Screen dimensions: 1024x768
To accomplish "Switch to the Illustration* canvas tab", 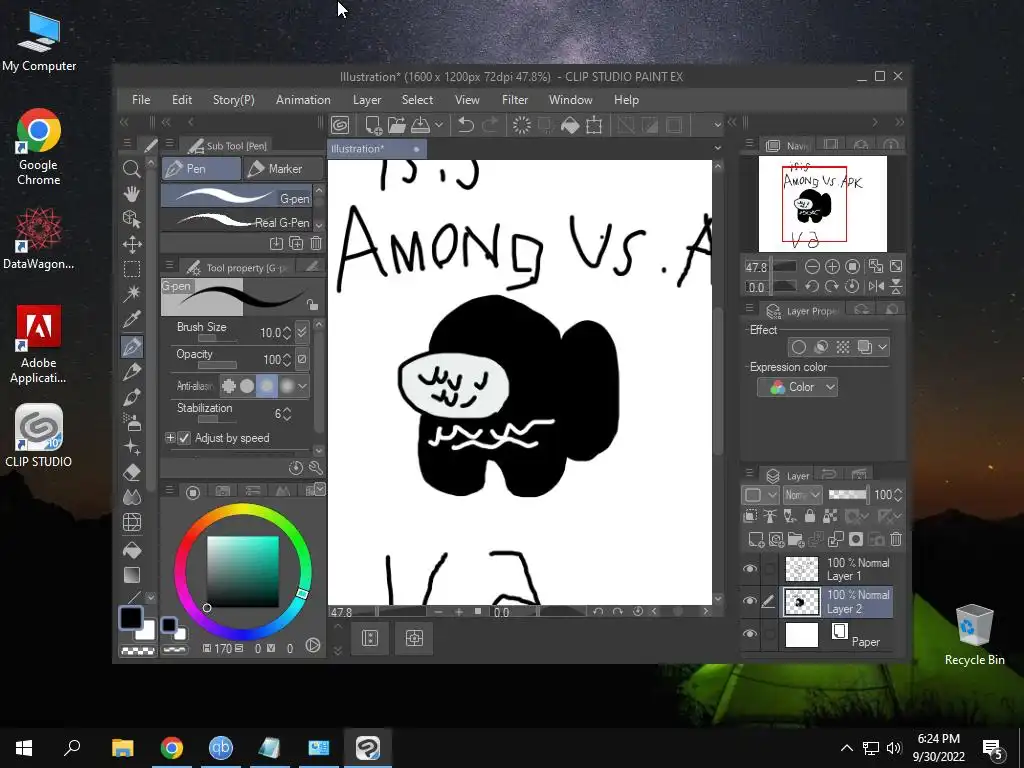I will click(x=377, y=149).
